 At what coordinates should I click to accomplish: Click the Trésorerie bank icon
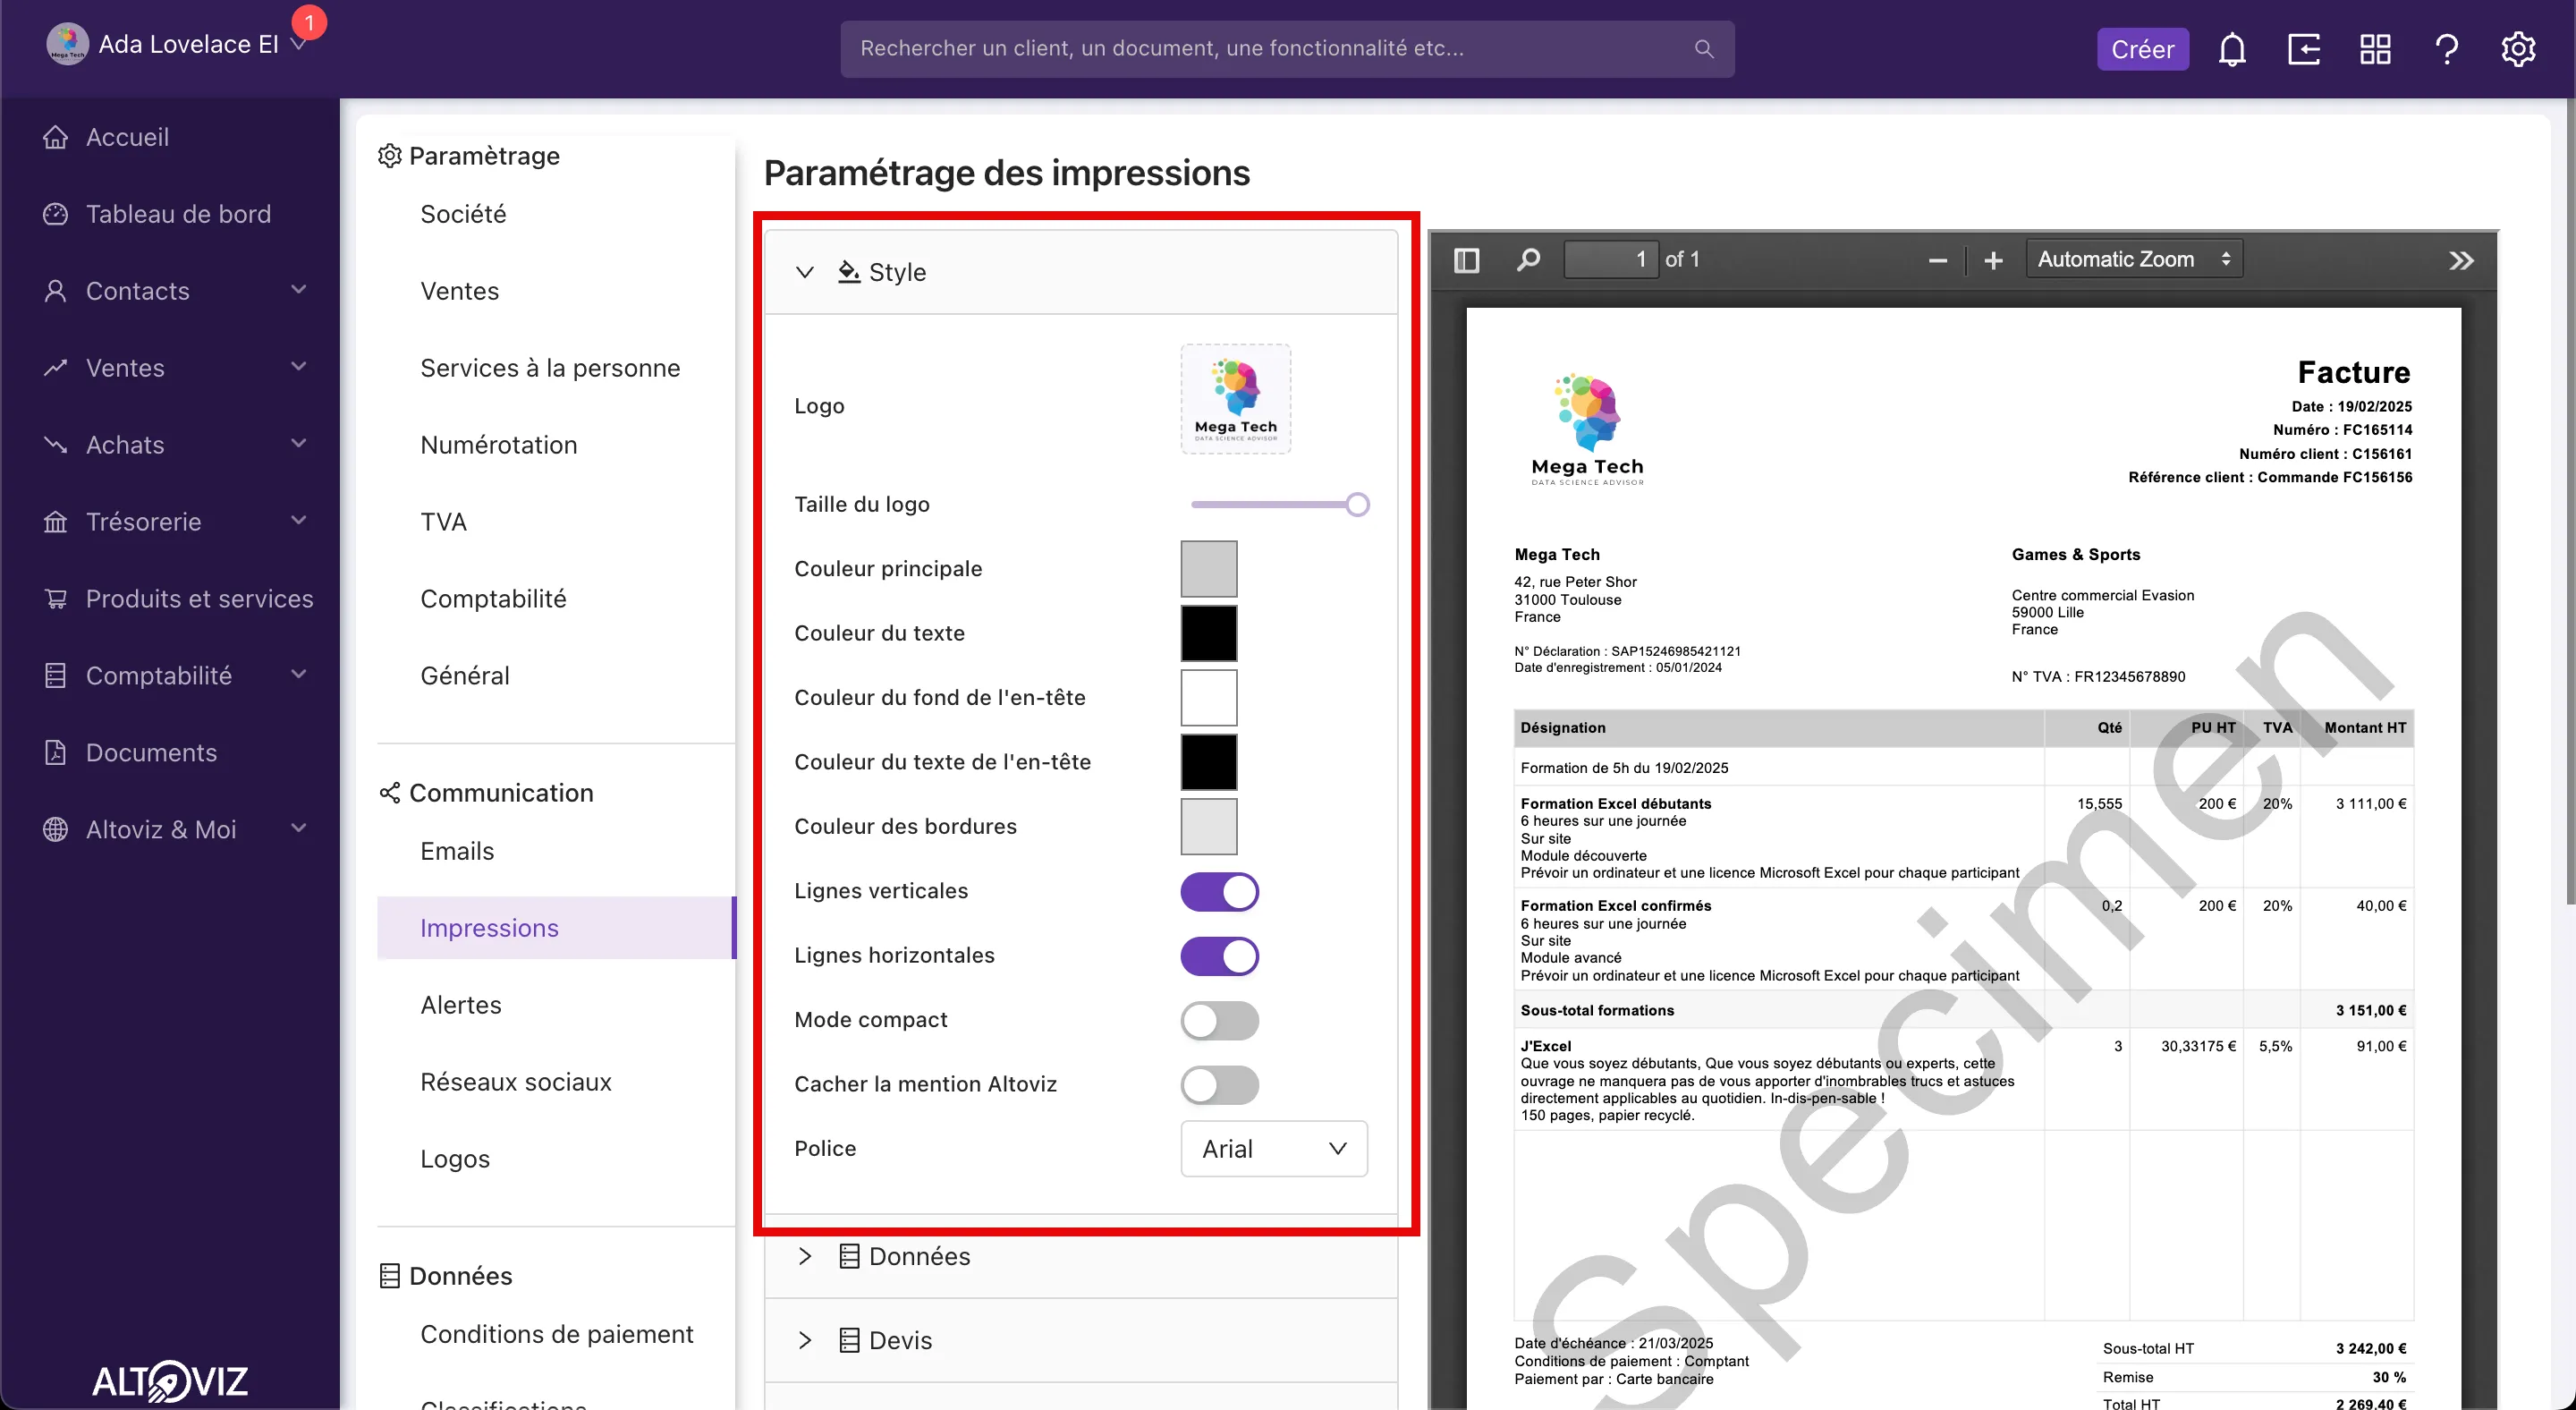[x=56, y=522]
